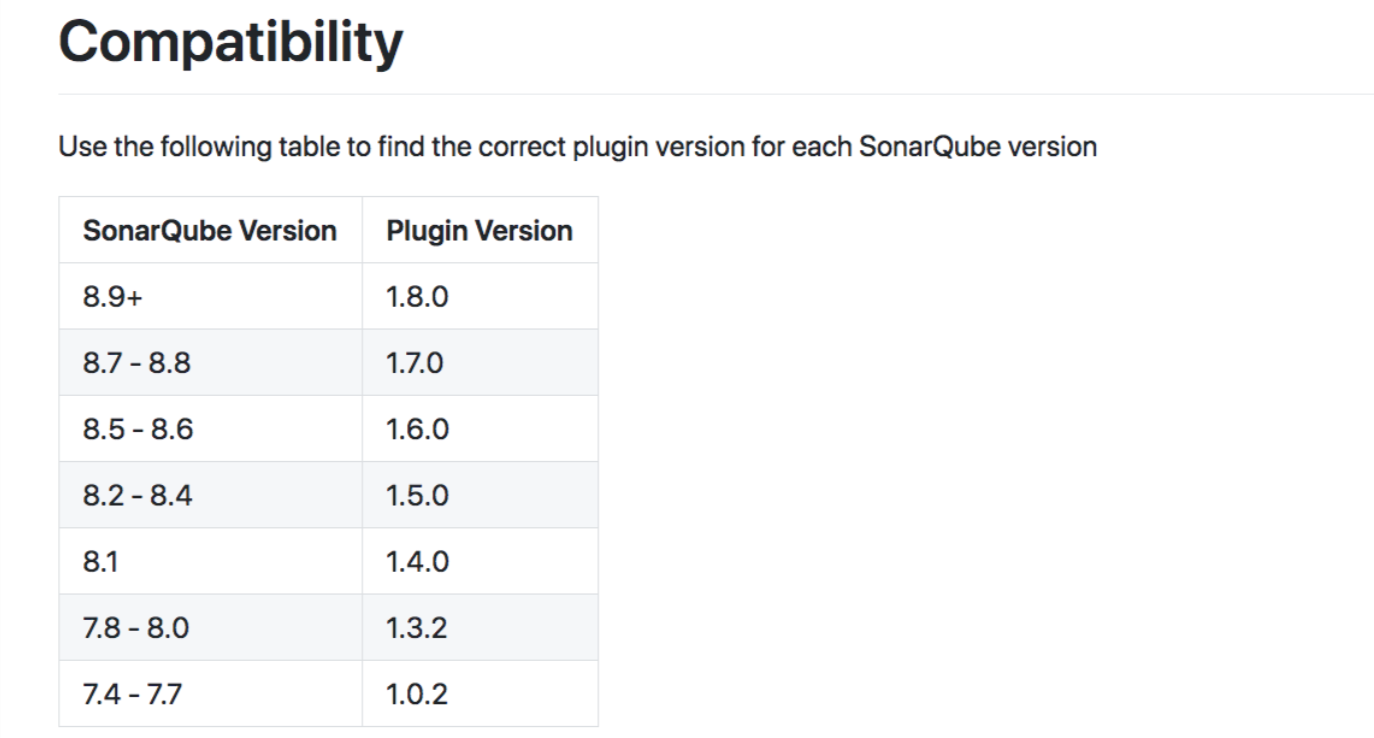Select the 7.4 - 7.7 version cell
The image size is (1374, 738).
[210, 693]
